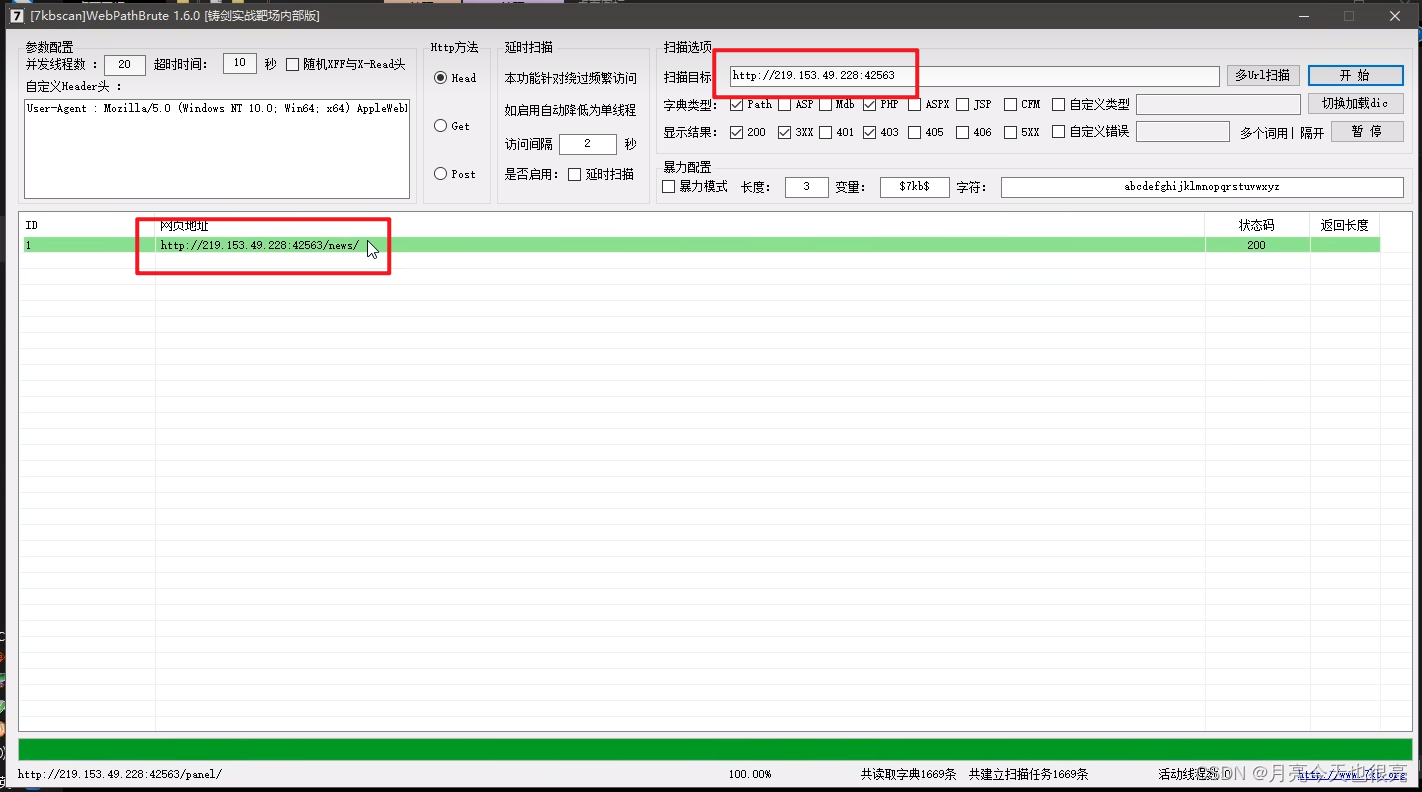Click the 7kbscan app icon in title bar
The width and height of the screenshot is (1422, 792).
tap(16, 16)
